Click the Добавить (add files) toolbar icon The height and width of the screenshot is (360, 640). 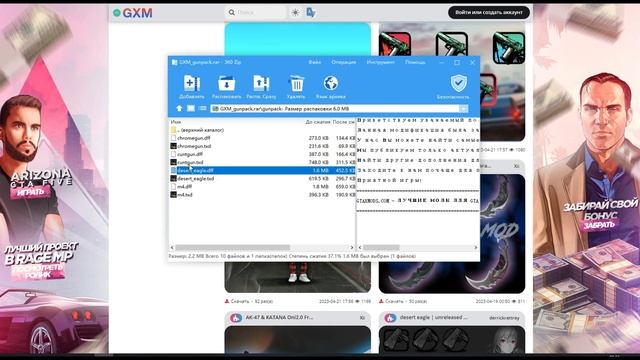(191, 84)
